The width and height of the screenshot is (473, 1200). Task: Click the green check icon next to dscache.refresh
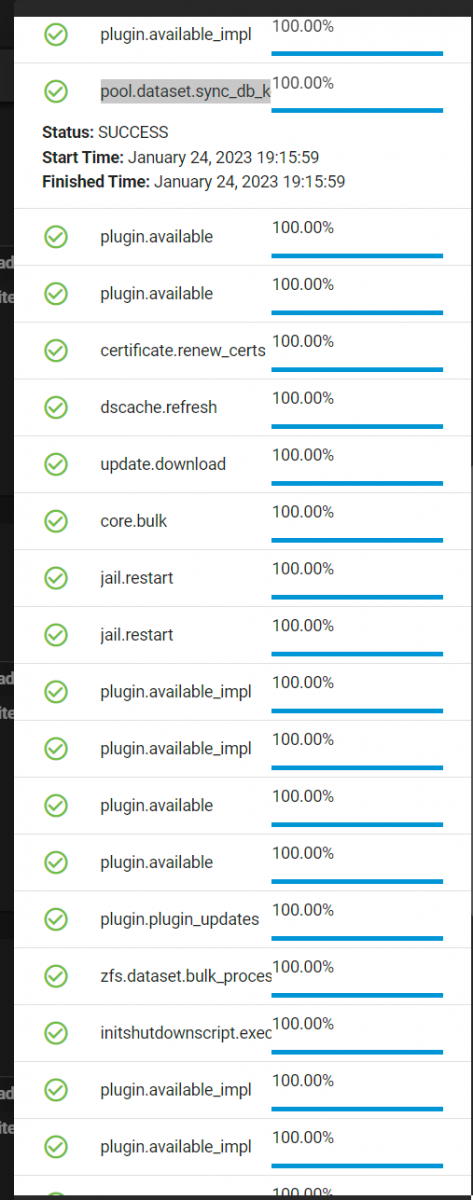pyautogui.click(x=57, y=408)
